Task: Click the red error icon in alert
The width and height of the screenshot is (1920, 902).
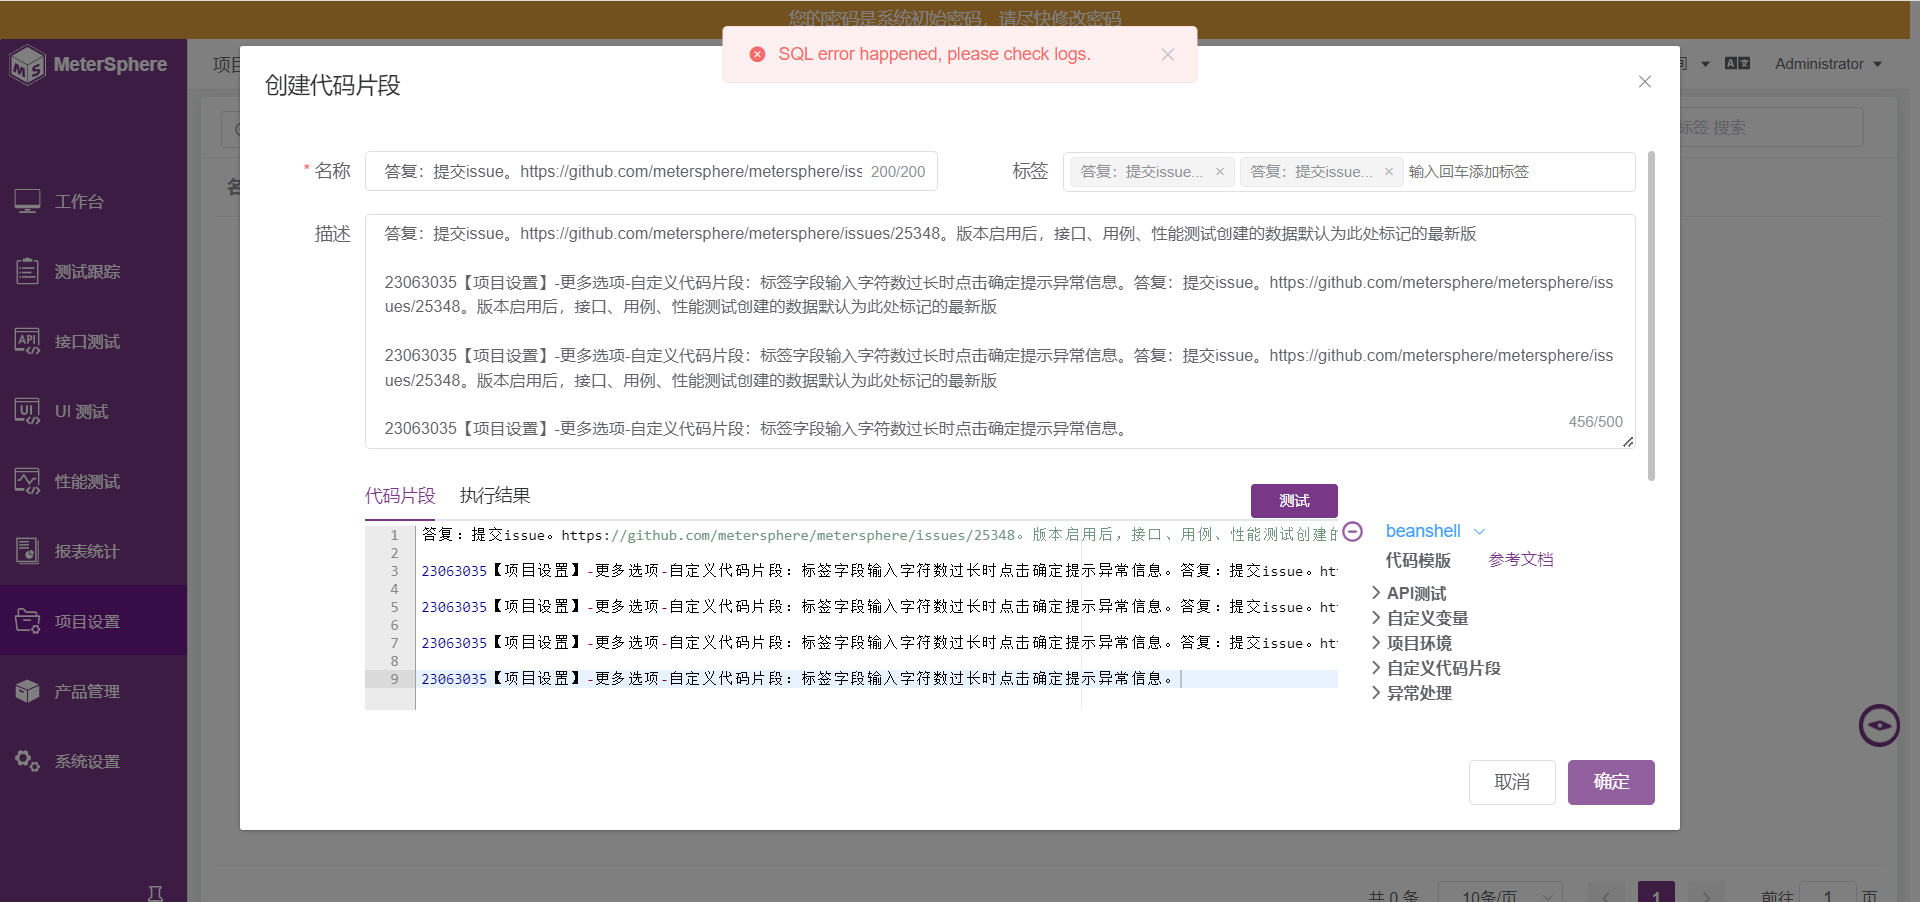Action: tap(757, 54)
